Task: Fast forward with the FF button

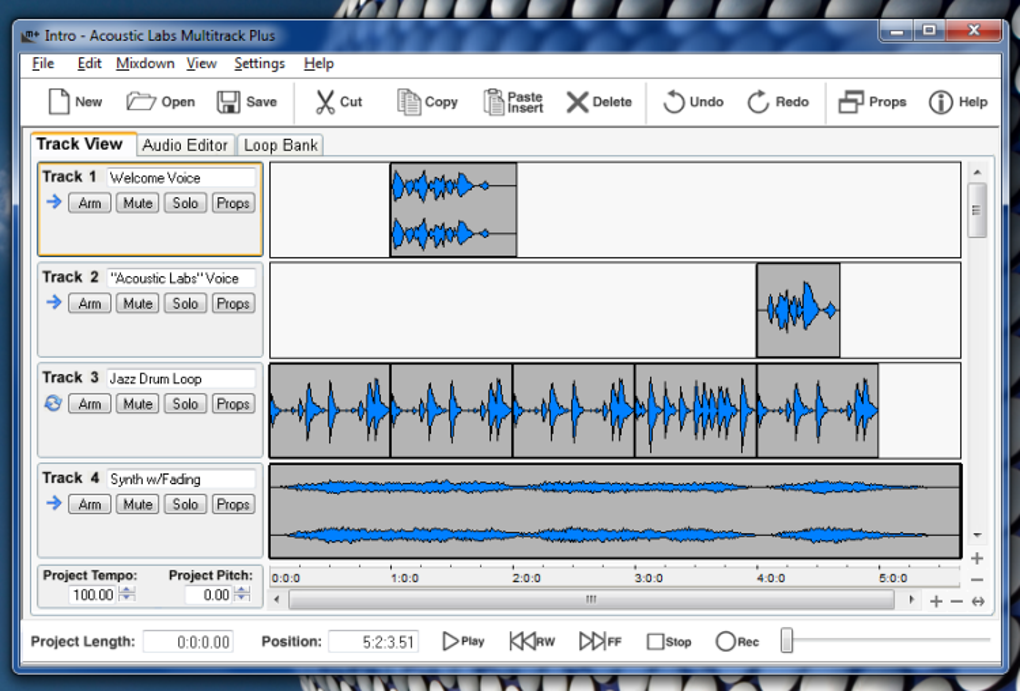Action: coord(600,641)
